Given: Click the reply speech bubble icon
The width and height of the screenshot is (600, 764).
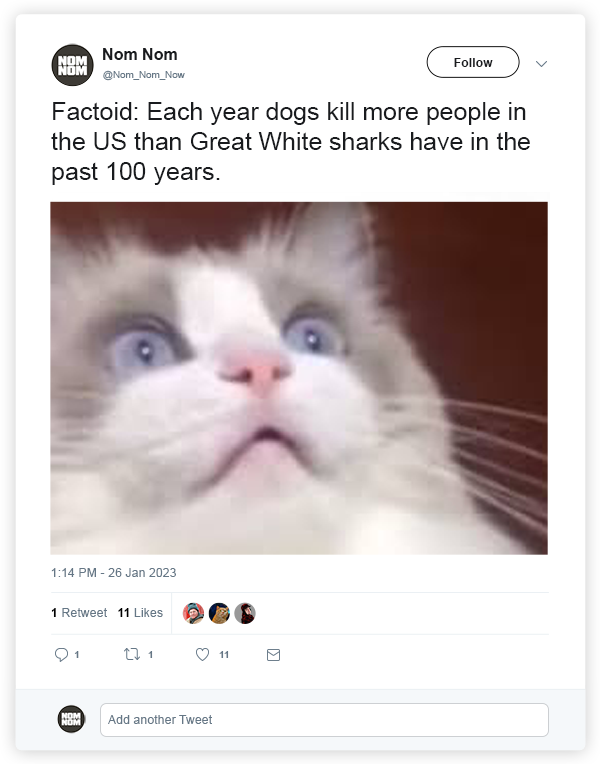Looking at the screenshot, I should coord(61,654).
